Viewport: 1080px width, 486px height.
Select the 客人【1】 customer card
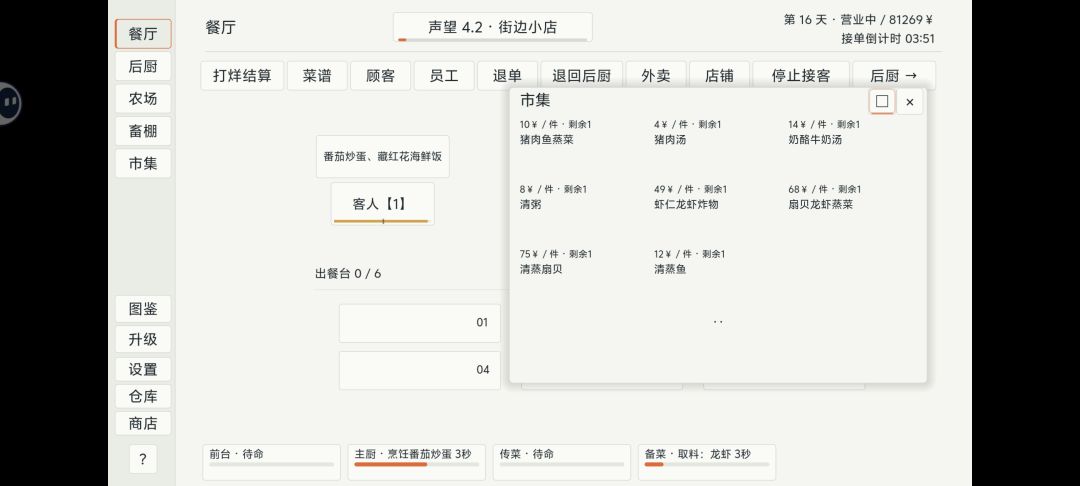pos(382,204)
